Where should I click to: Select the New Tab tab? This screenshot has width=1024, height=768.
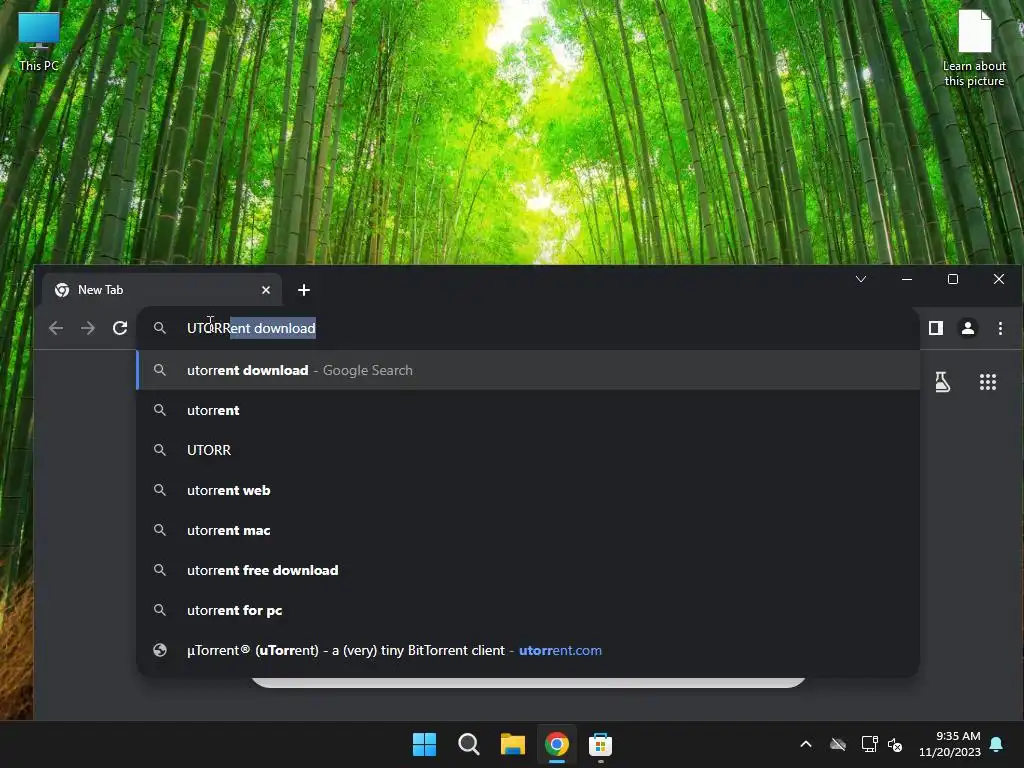tap(162, 290)
